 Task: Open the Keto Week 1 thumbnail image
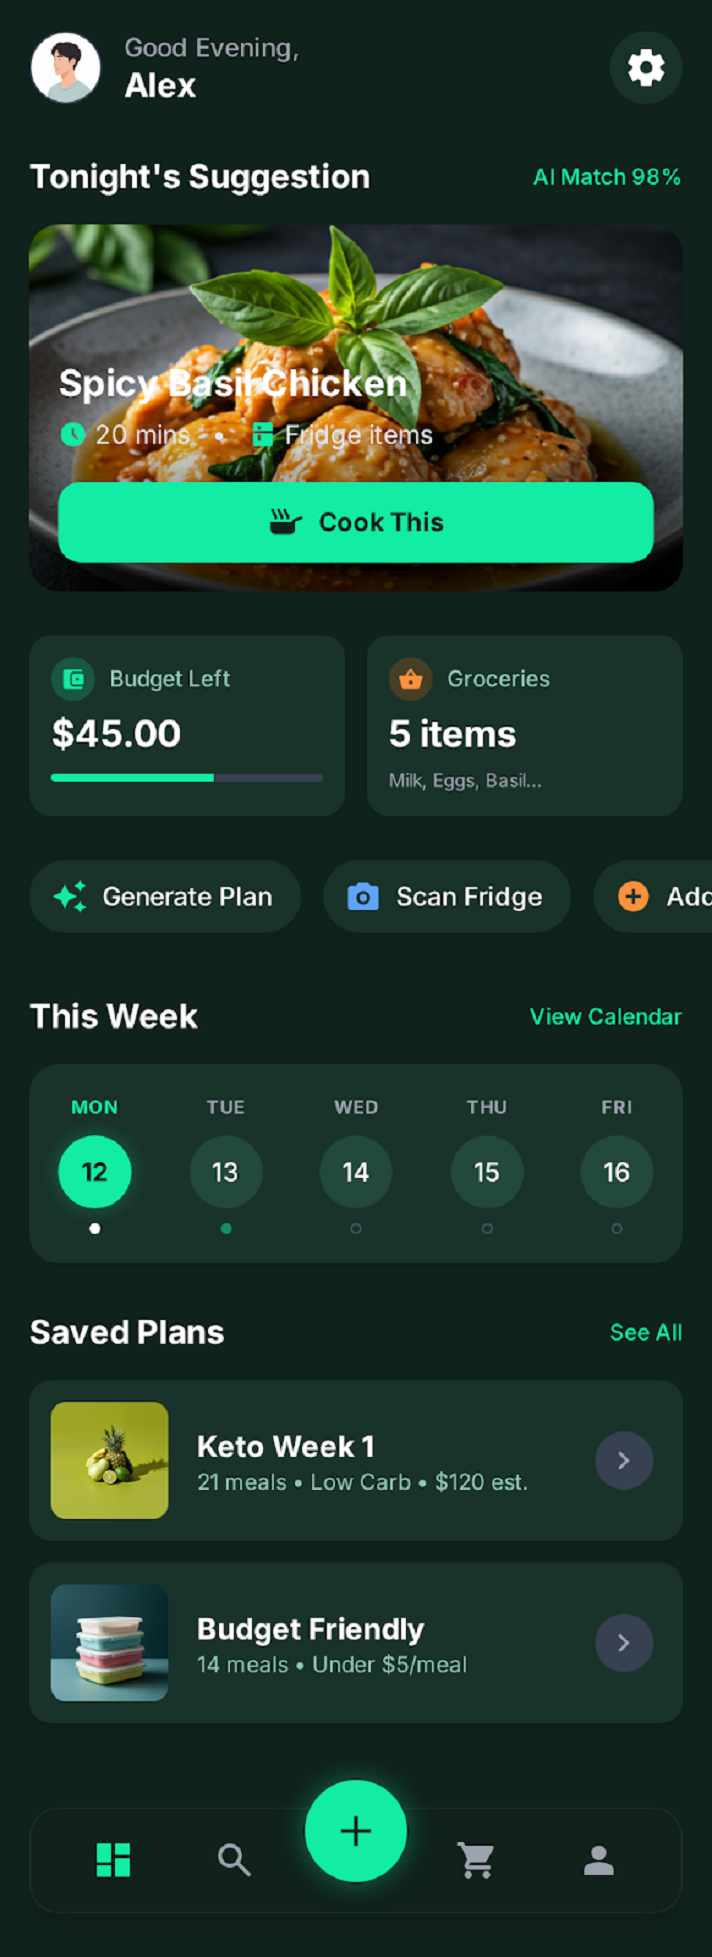point(110,1460)
